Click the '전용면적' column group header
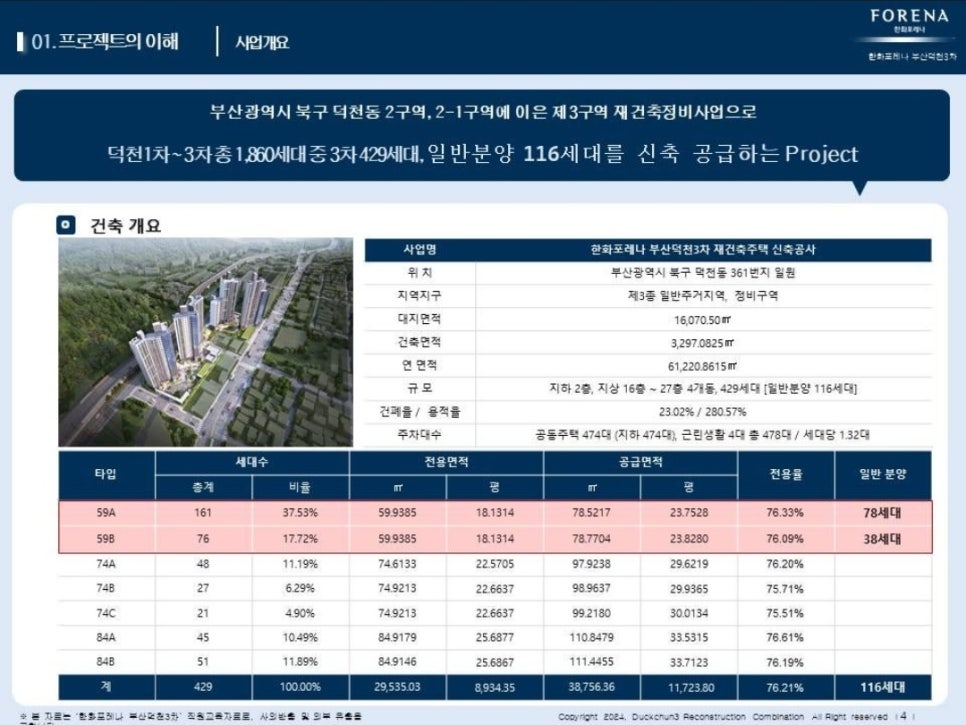This screenshot has width=966, height=725. [447, 462]
